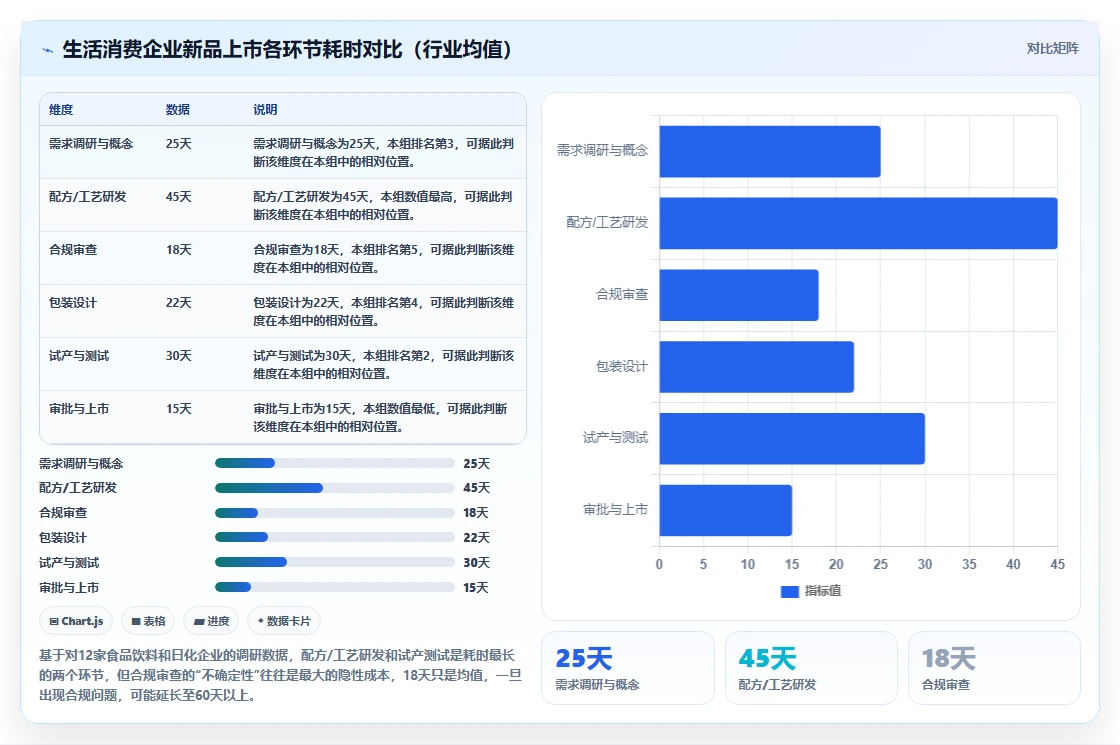Click the summary paragraph starting 基于对12家
Viewport: 1120px width, 745px height.
click(x=280, y=675)
